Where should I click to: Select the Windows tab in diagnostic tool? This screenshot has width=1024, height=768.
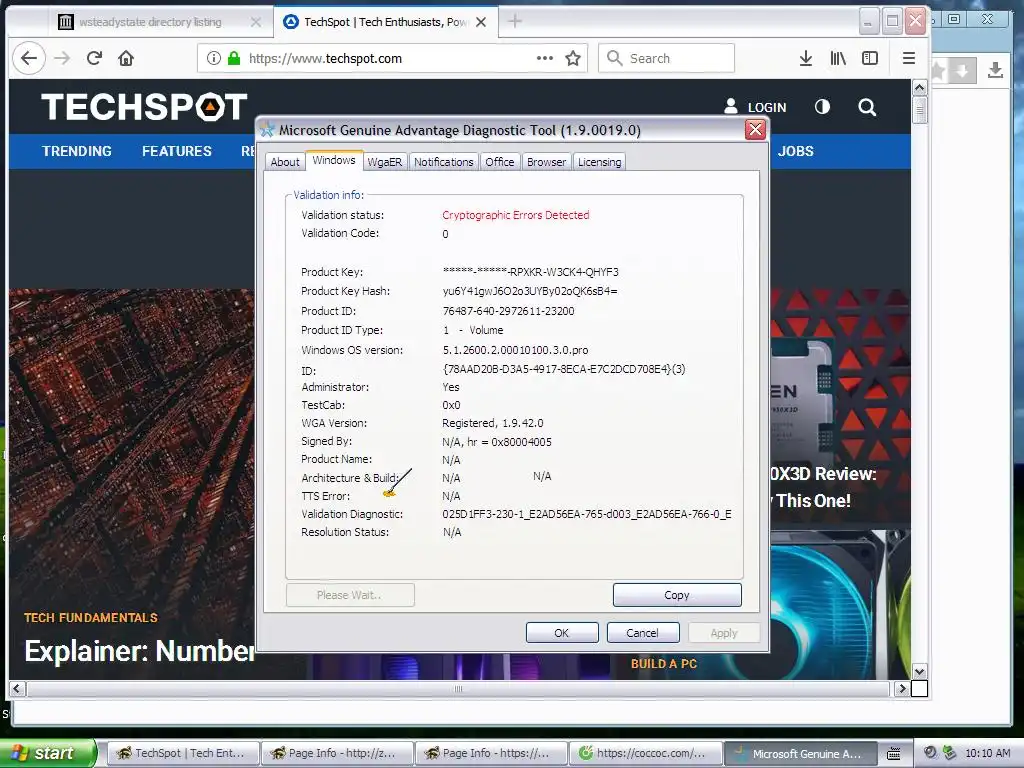click(334, 160)
